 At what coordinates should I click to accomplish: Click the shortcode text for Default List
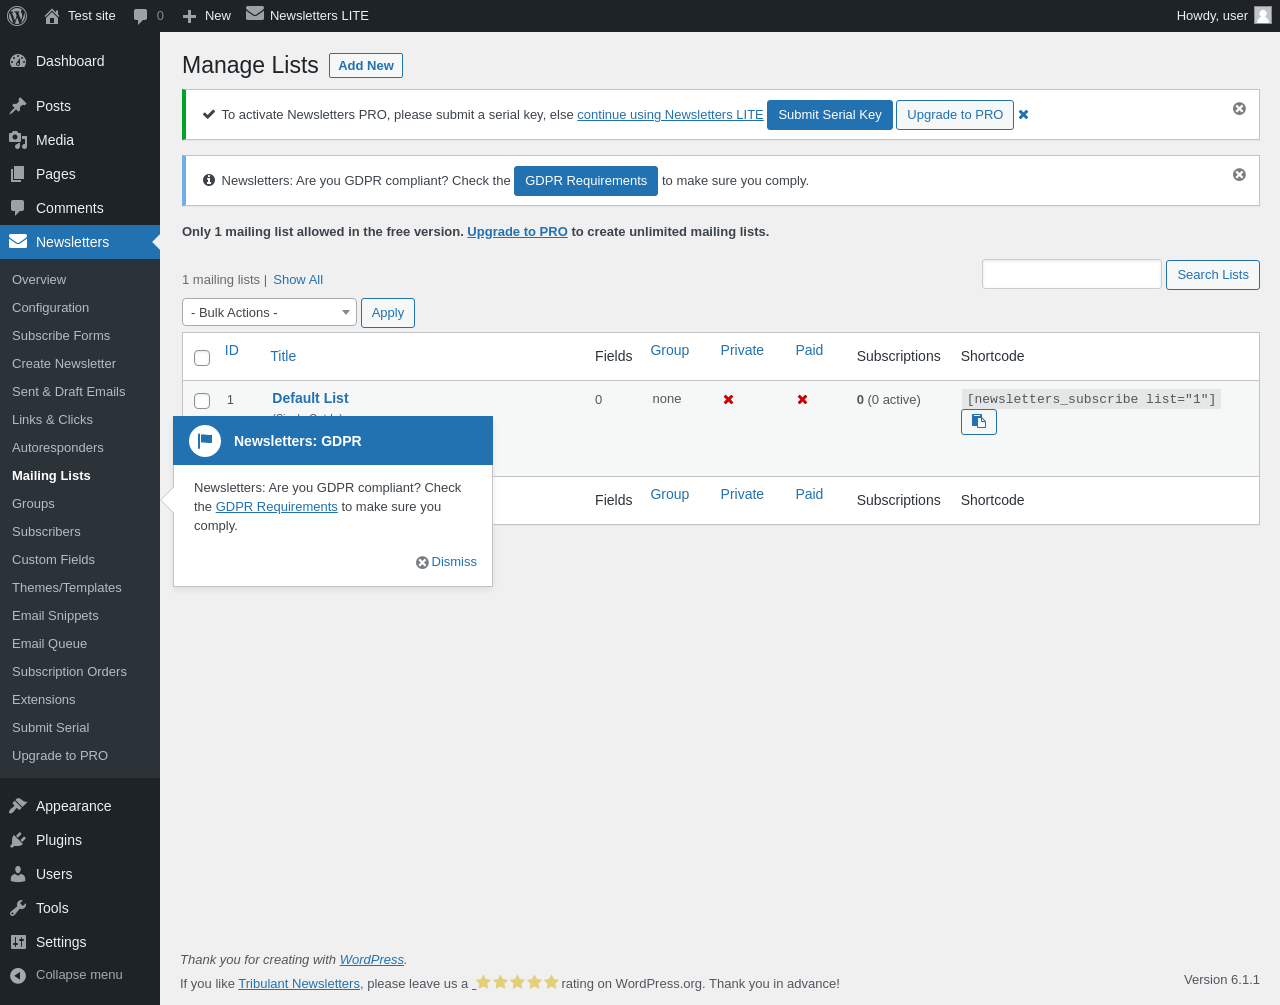click(x=1091, y=399)
